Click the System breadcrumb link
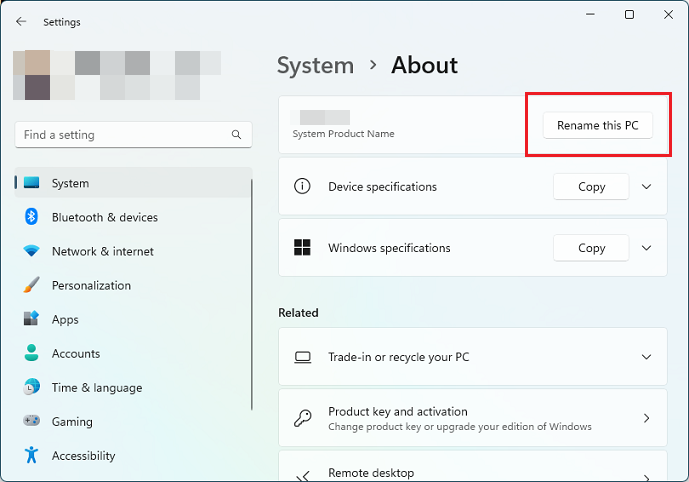The height and width of the screenshot is (482, 689). coord(315,65)
